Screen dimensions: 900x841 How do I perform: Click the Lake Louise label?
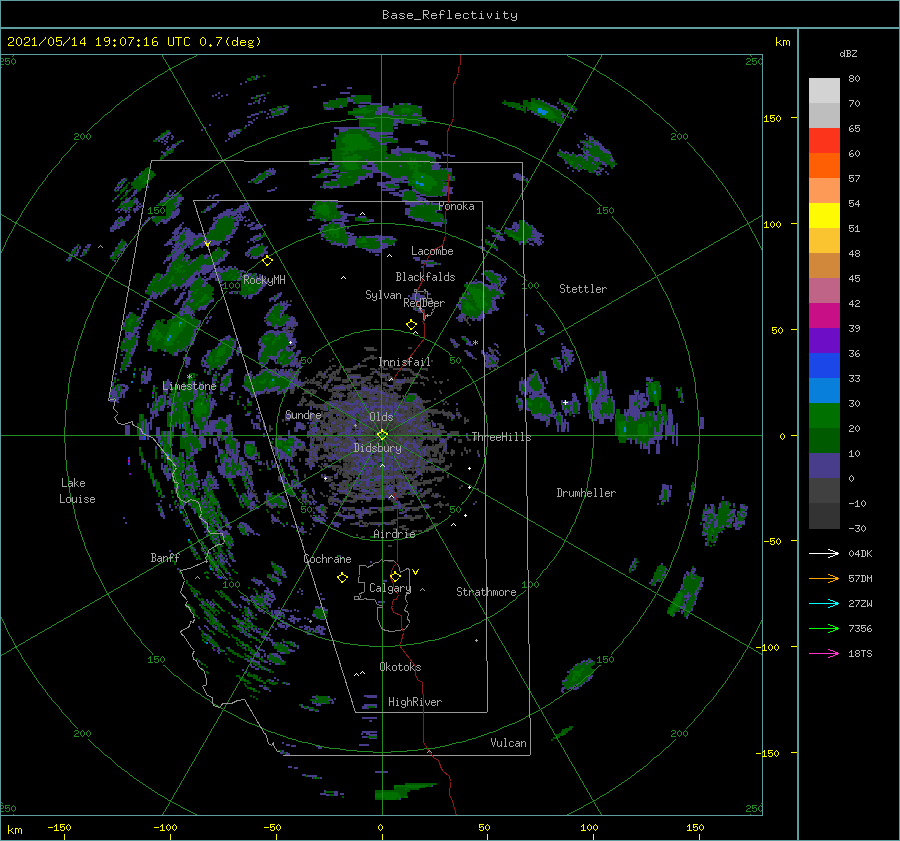click(x=77, y=491)
